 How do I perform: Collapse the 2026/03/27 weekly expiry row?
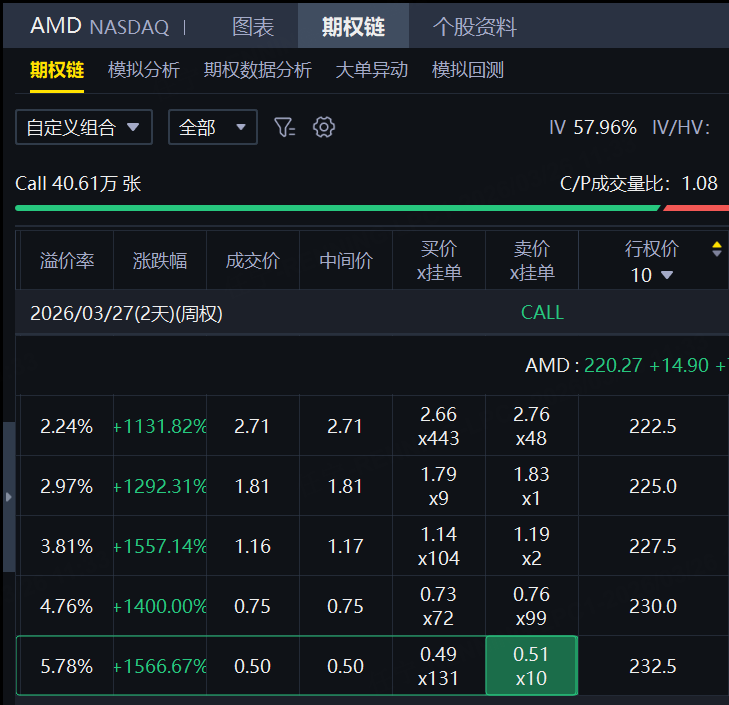pos(126,313)
